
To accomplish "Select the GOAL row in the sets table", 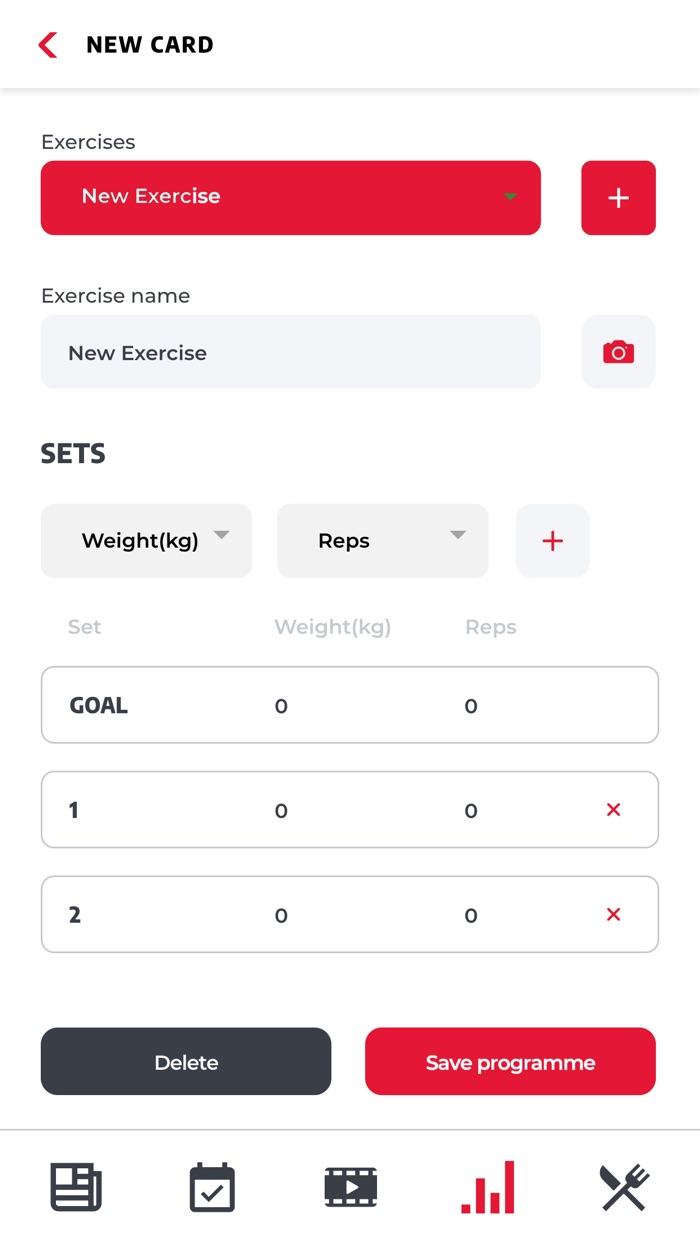I will coord(350,705).
